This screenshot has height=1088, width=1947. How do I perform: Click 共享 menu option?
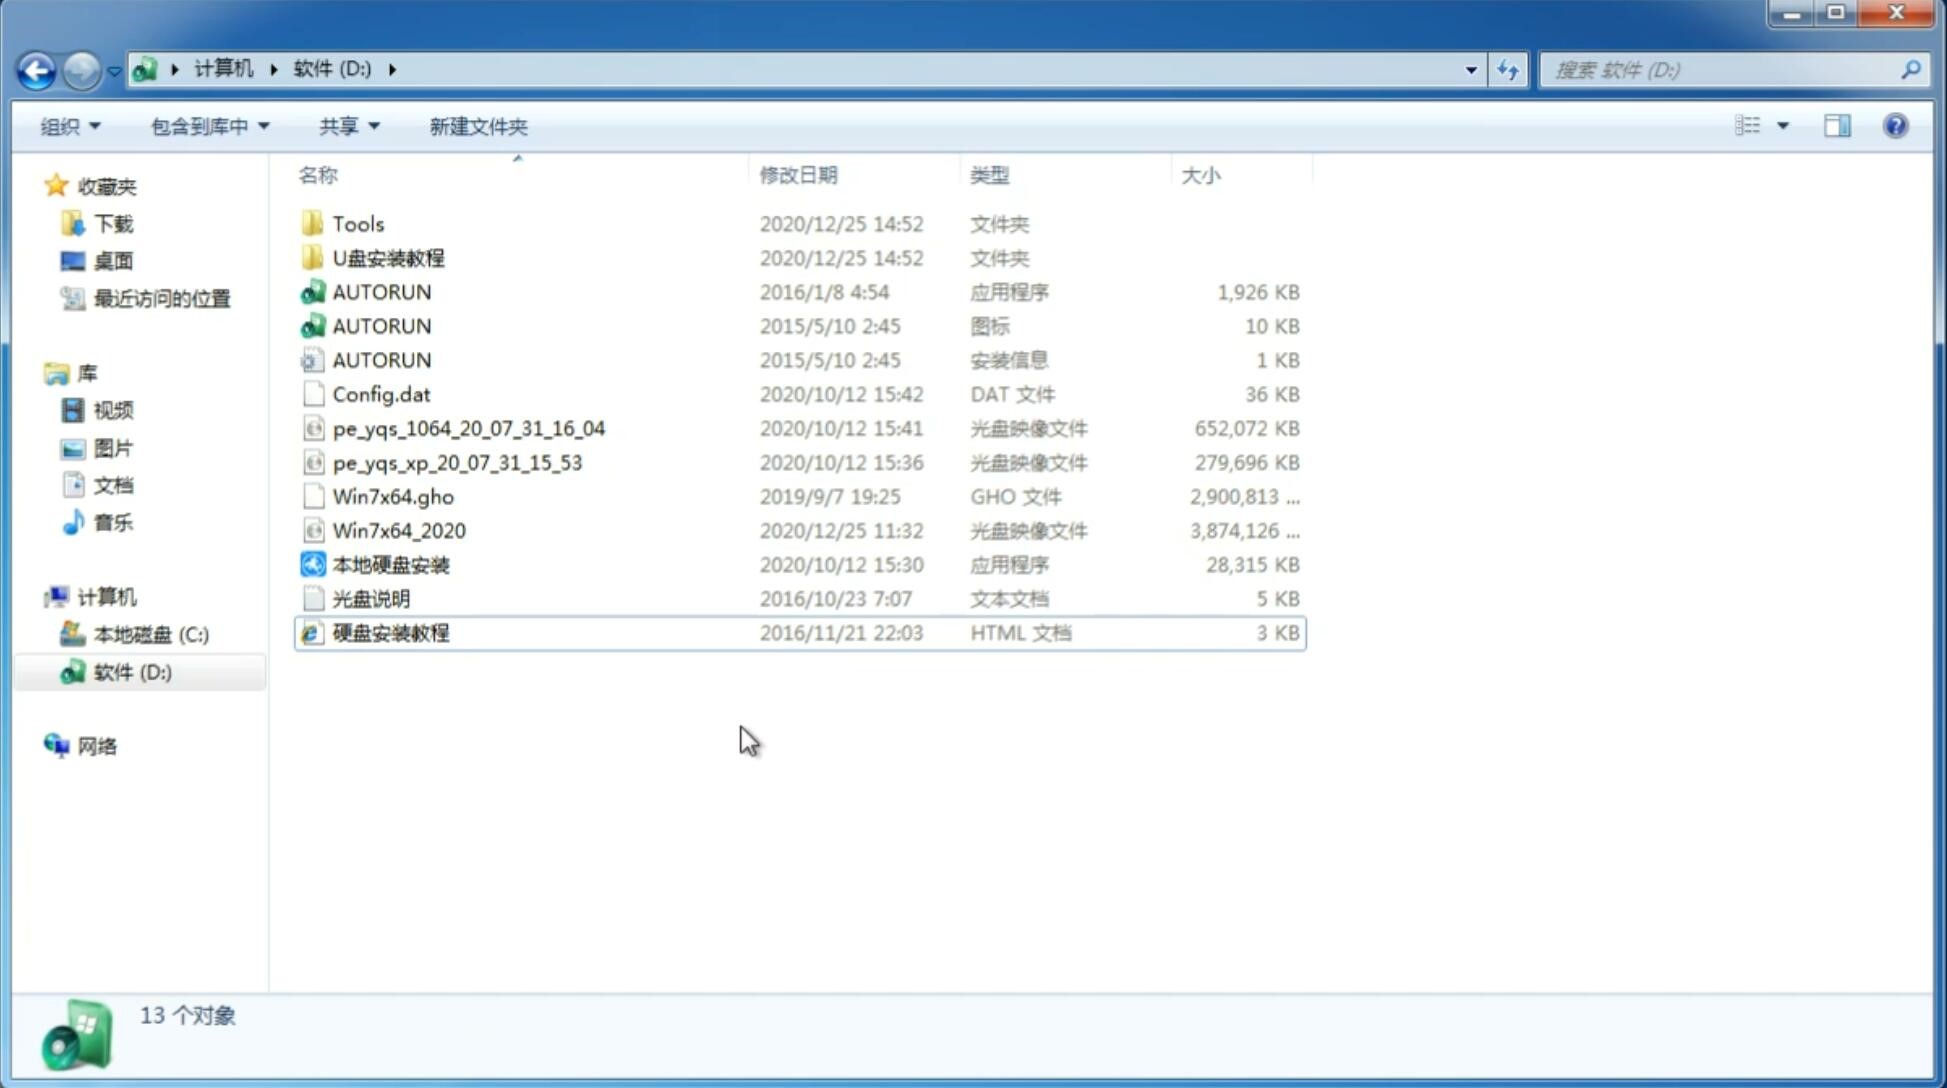[340, 126]
